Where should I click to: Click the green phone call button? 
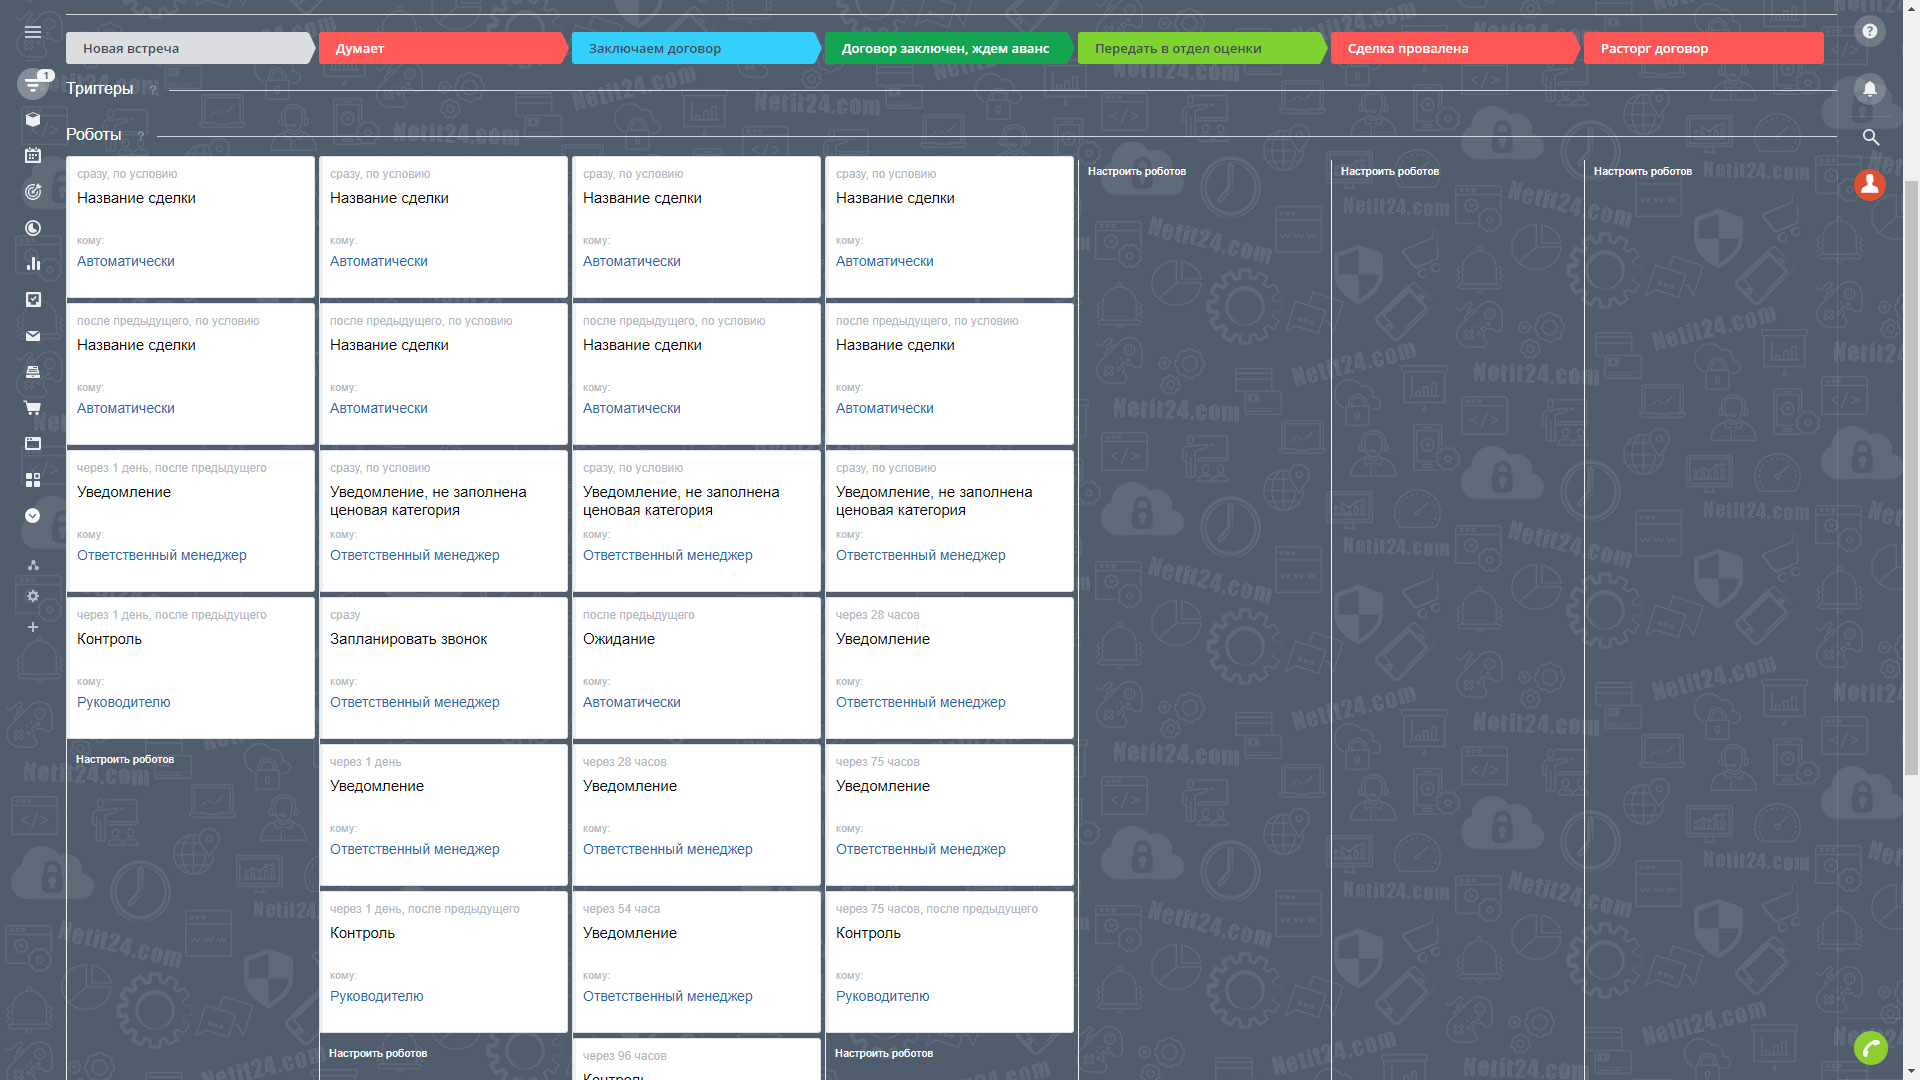click(1870, 1047)
